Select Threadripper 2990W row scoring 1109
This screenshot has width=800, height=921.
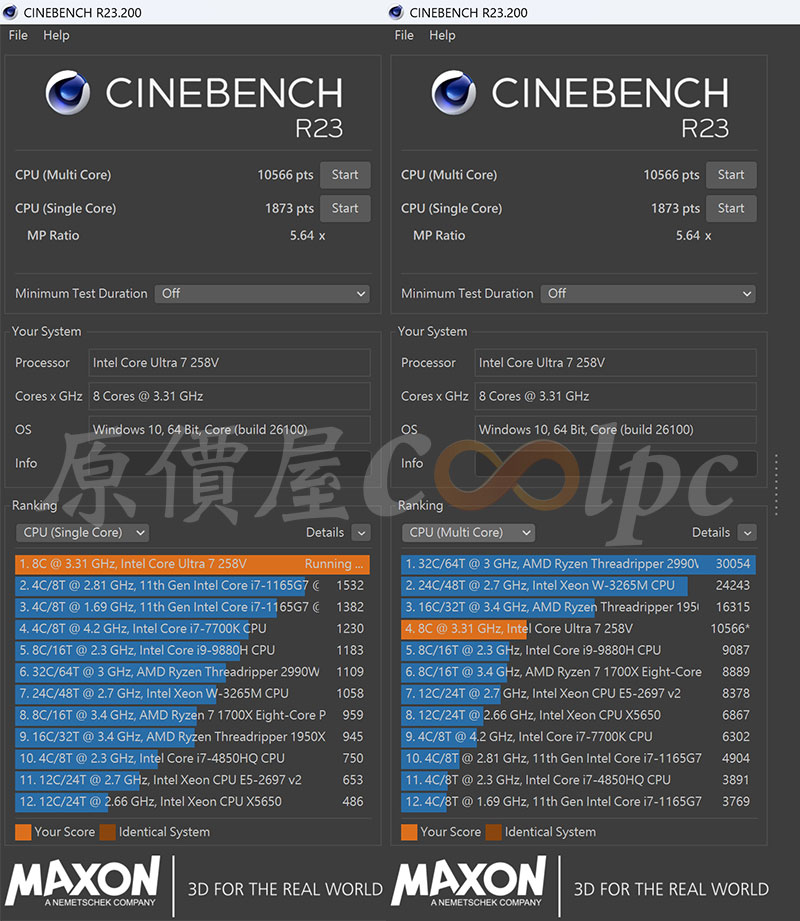pyautogui.click(x=193, y=672)
